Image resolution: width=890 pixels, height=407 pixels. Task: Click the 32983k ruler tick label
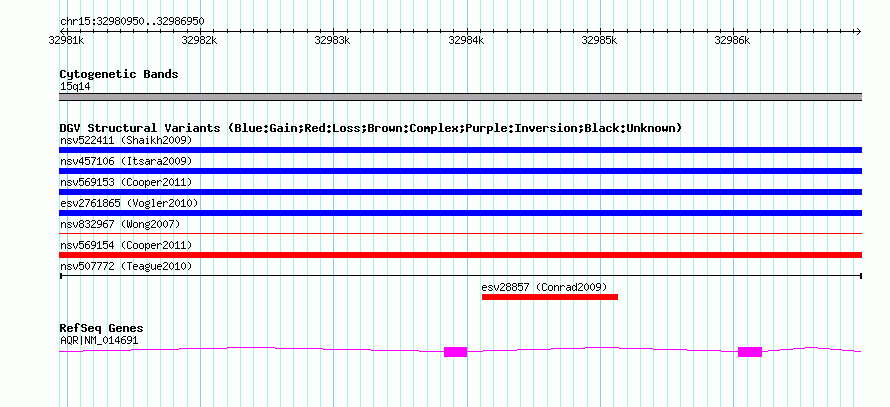(x=333, y=40)
